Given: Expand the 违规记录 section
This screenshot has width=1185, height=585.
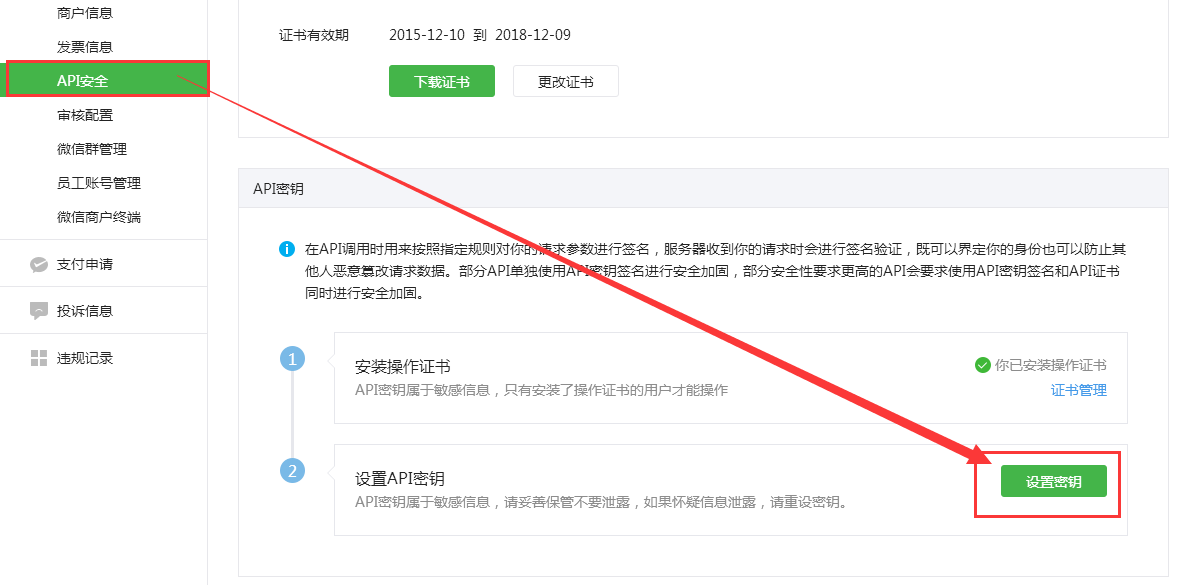Looking at the screenshot, I should pos(85,358).
